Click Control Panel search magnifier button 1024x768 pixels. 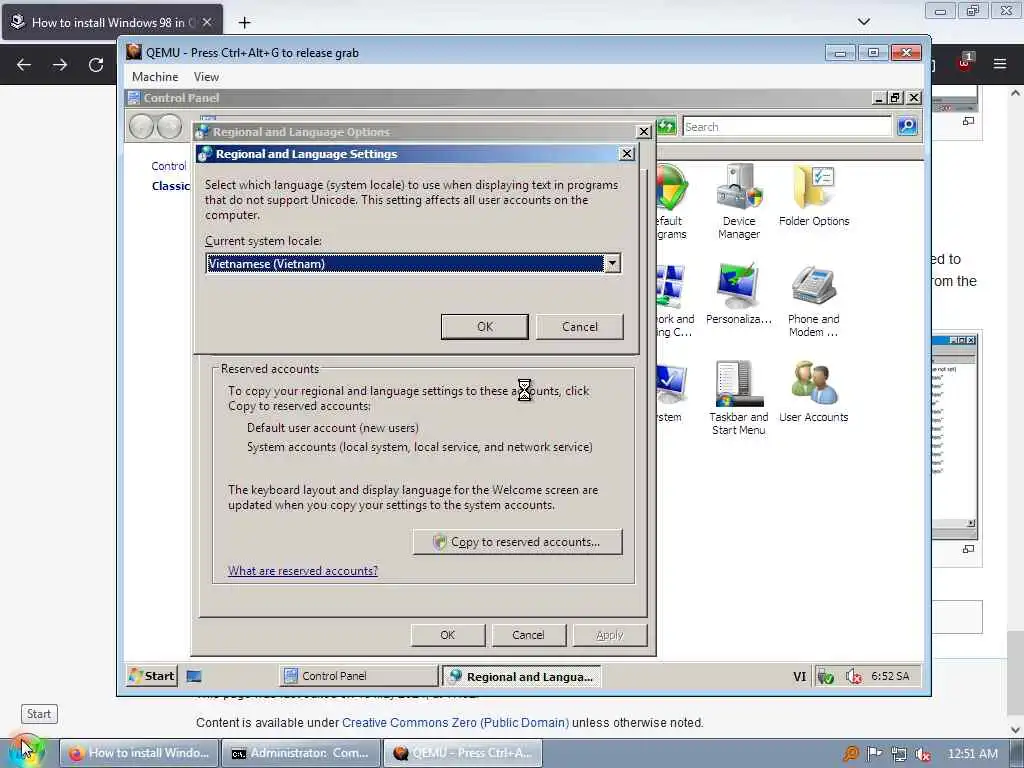click(x=907, y=126)
